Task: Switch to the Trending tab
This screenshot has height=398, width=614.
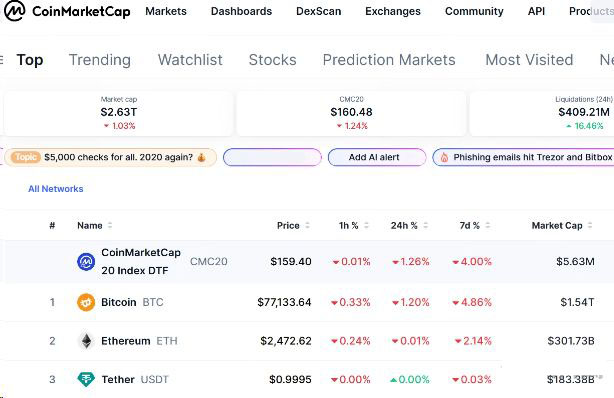Action: (100, 60)
